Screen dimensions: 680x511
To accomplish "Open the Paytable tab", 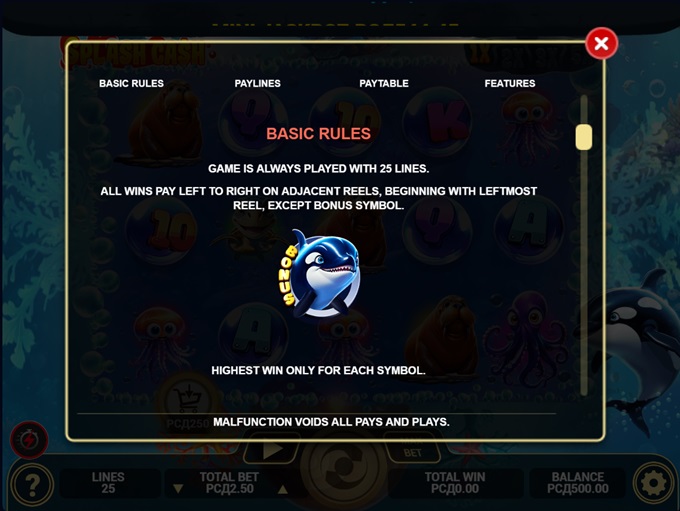I will pos(384,83).
